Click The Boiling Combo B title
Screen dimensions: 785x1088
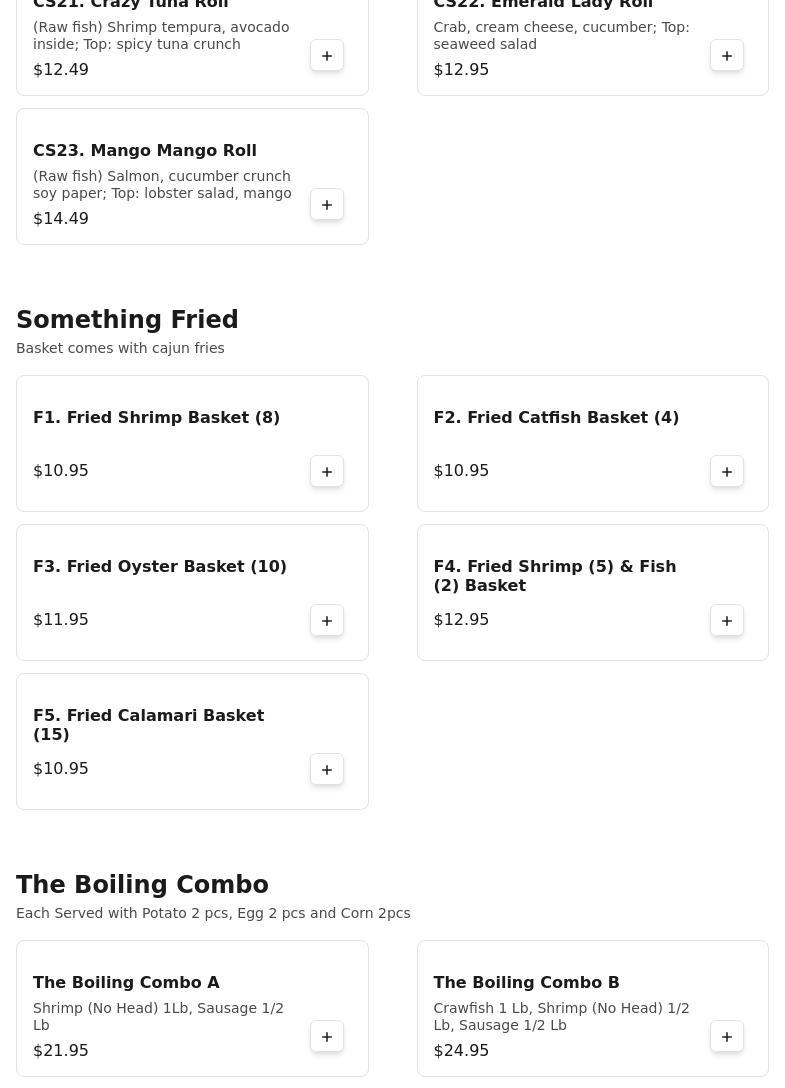tap(526, 983)
